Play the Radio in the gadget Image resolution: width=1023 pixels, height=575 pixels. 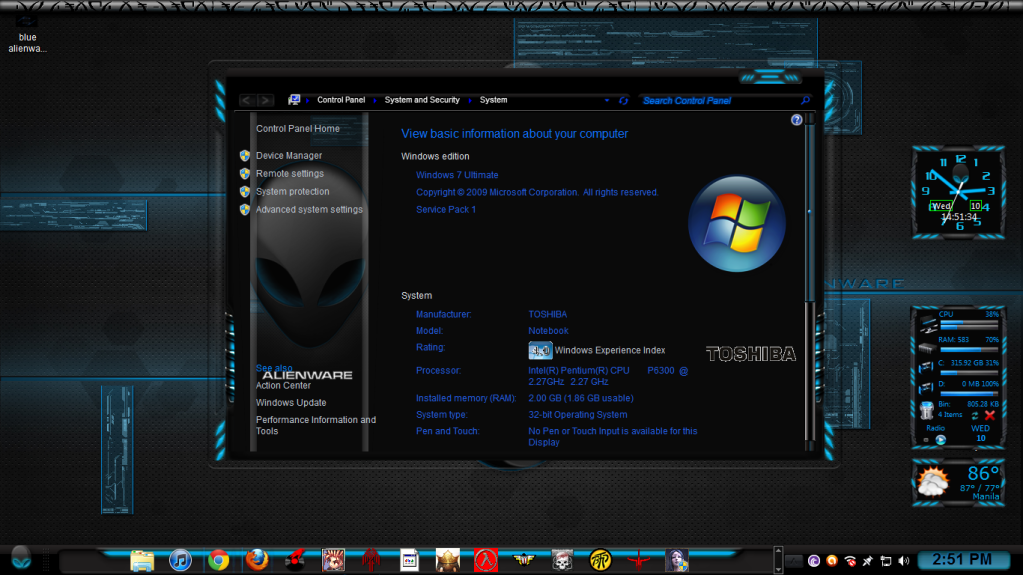(941, 440)
